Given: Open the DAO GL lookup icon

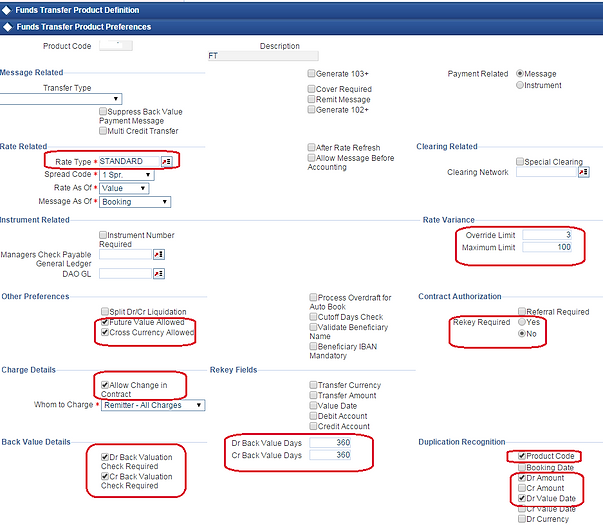Looking at the screenshot, I should 159,273.
